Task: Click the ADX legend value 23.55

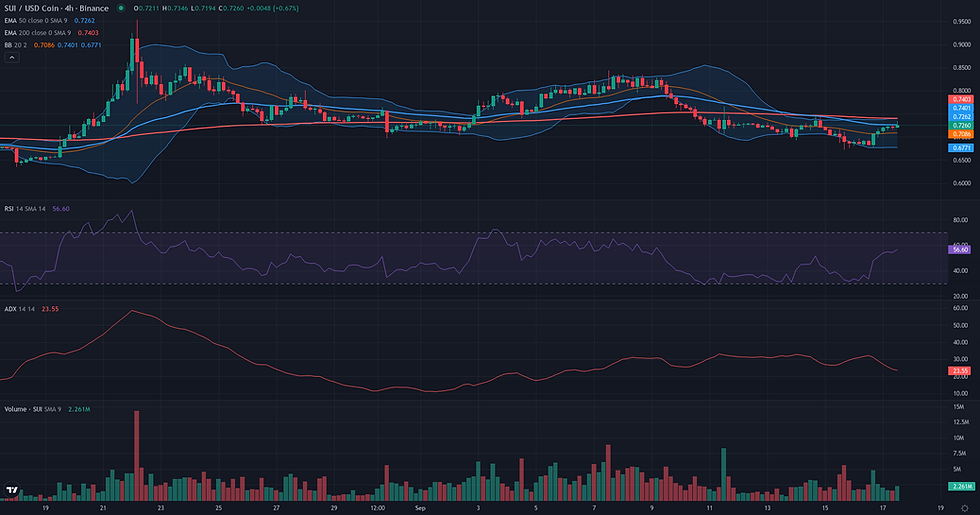Action: point(50,309)
